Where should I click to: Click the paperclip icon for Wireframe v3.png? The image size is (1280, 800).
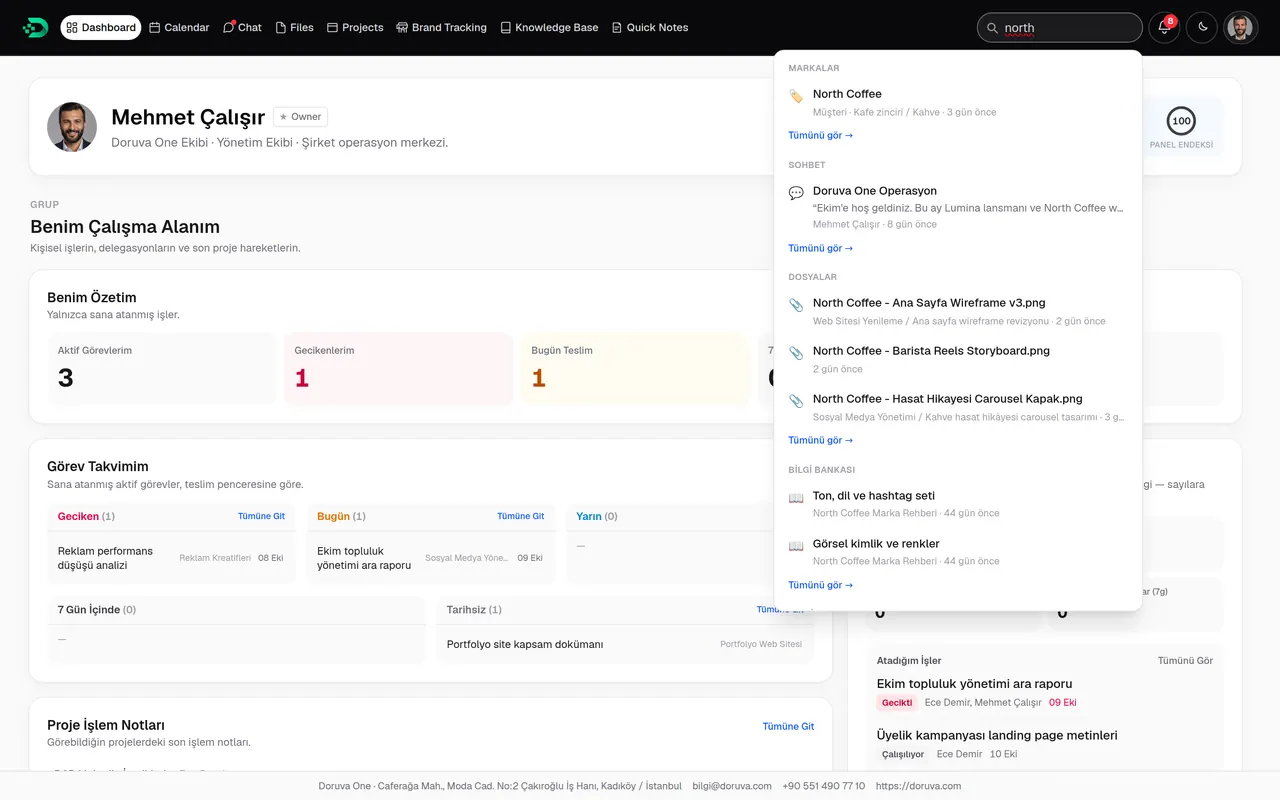[x=796, y=305]
